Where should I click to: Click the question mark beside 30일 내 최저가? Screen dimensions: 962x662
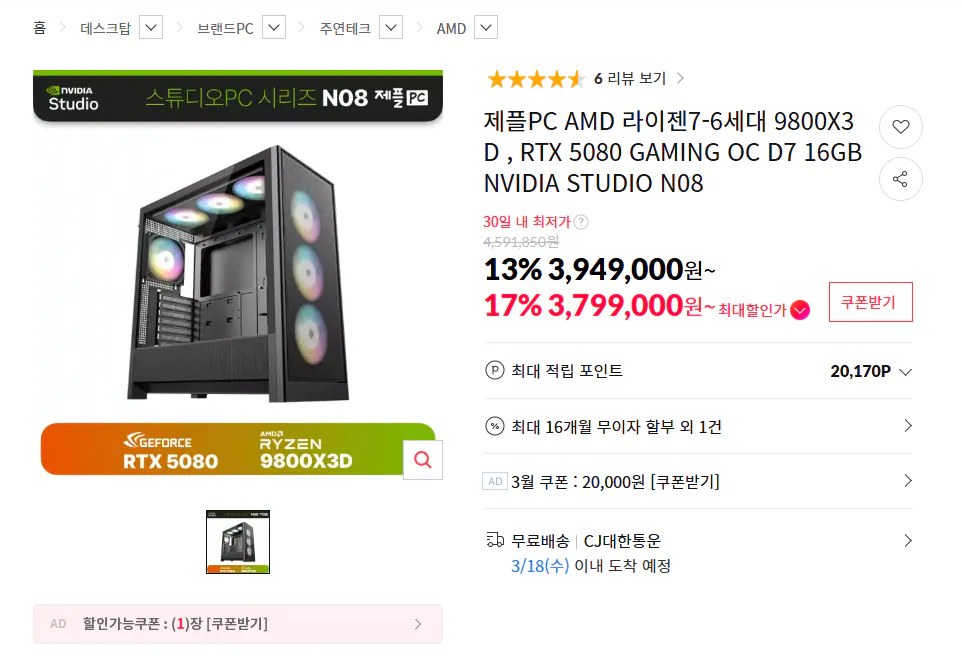580,223
